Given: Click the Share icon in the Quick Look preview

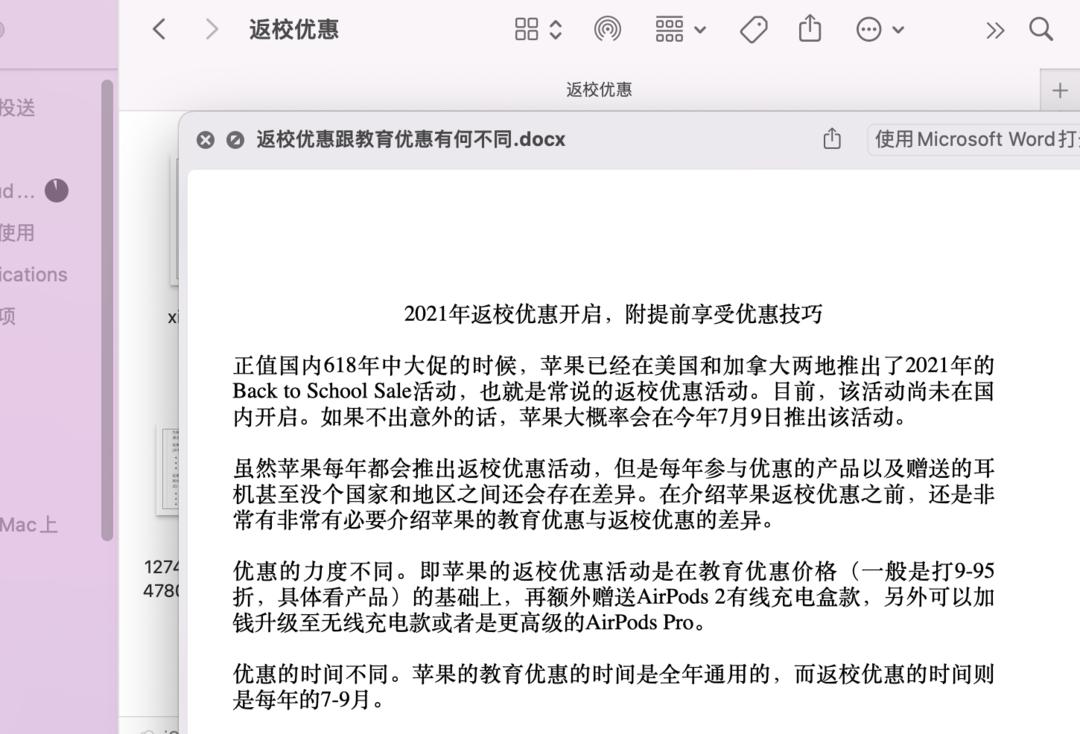Looking at the screenshot, I should tap(831, 139).
